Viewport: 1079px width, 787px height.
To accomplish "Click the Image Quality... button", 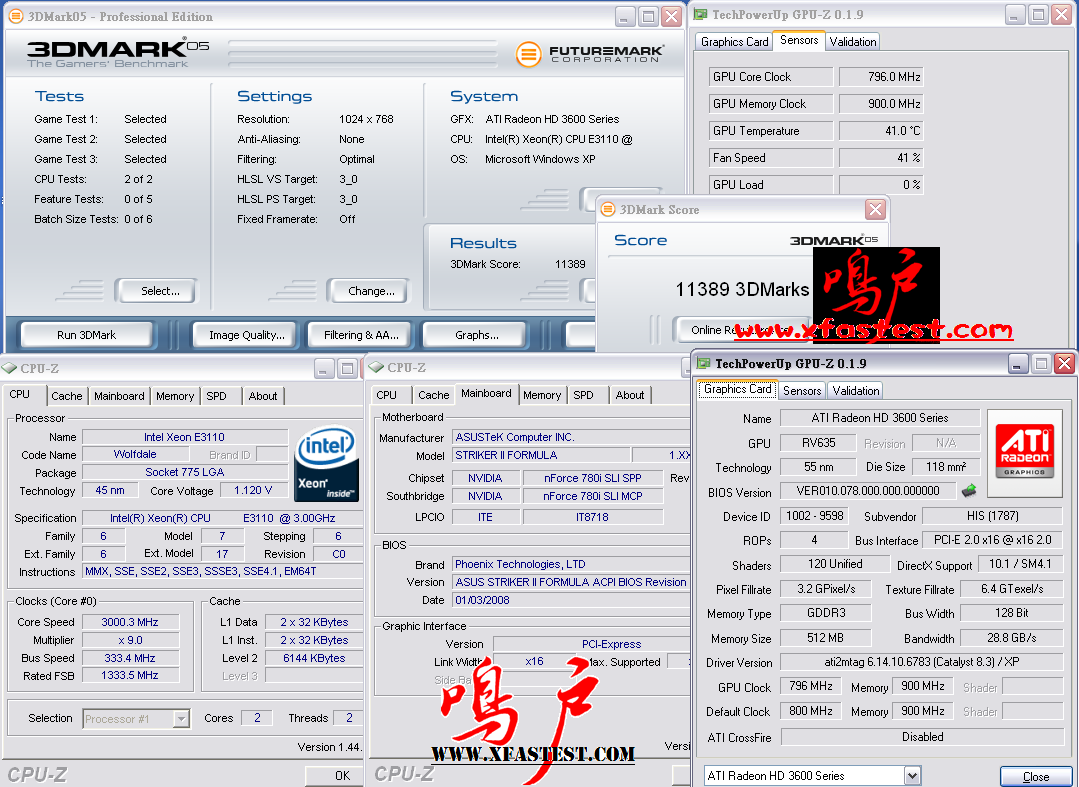I will pos(246,335).
